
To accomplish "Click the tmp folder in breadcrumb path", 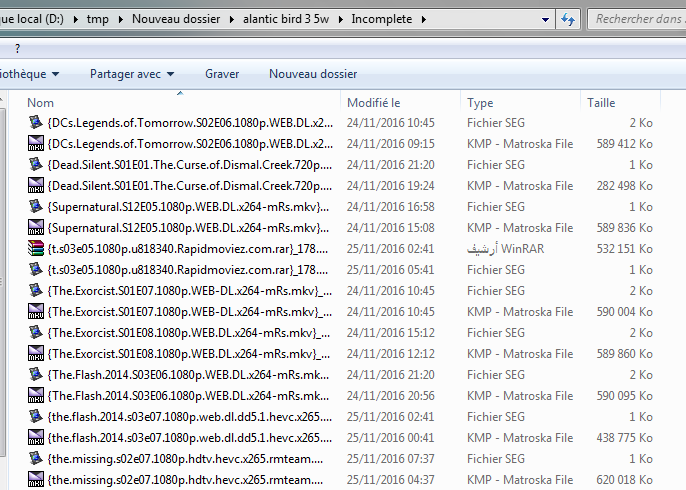I will point(97,19).
